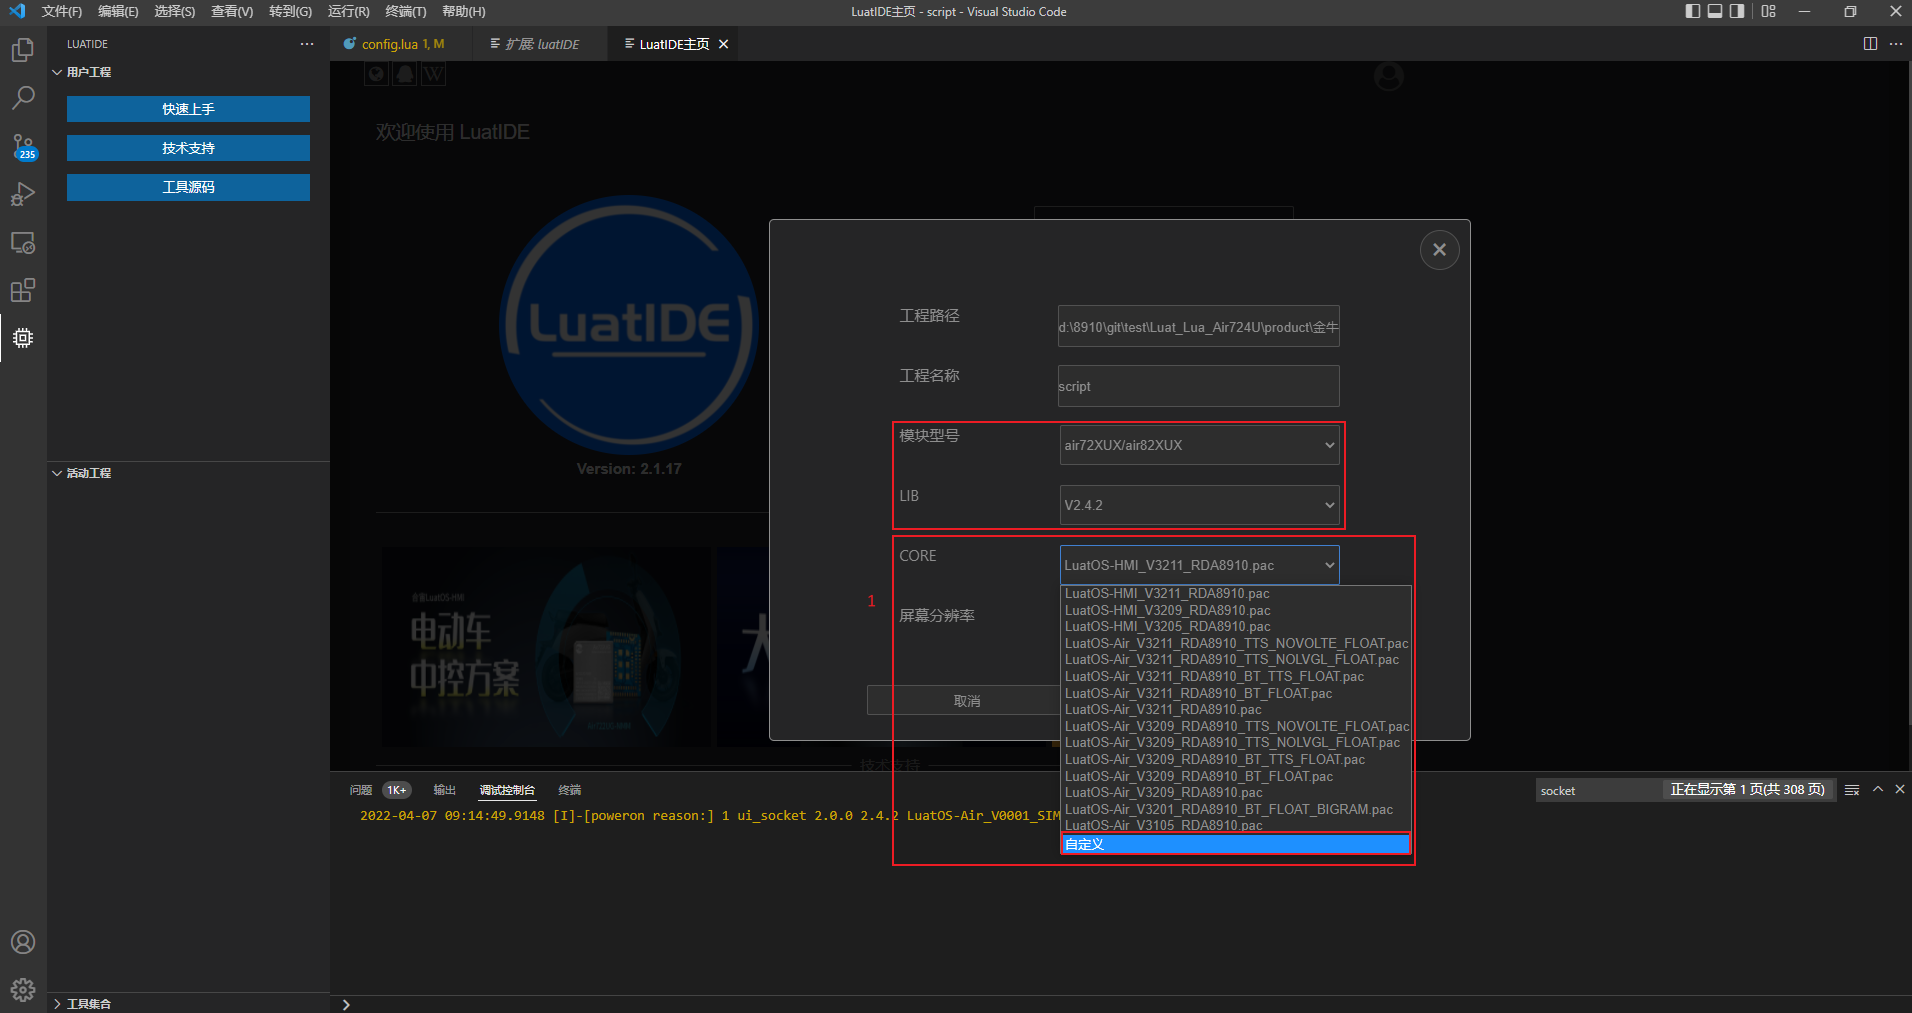The image size is (1912, 1013).
Task: Click the socket filter box in debug console
Action: tap(1598, 790)
